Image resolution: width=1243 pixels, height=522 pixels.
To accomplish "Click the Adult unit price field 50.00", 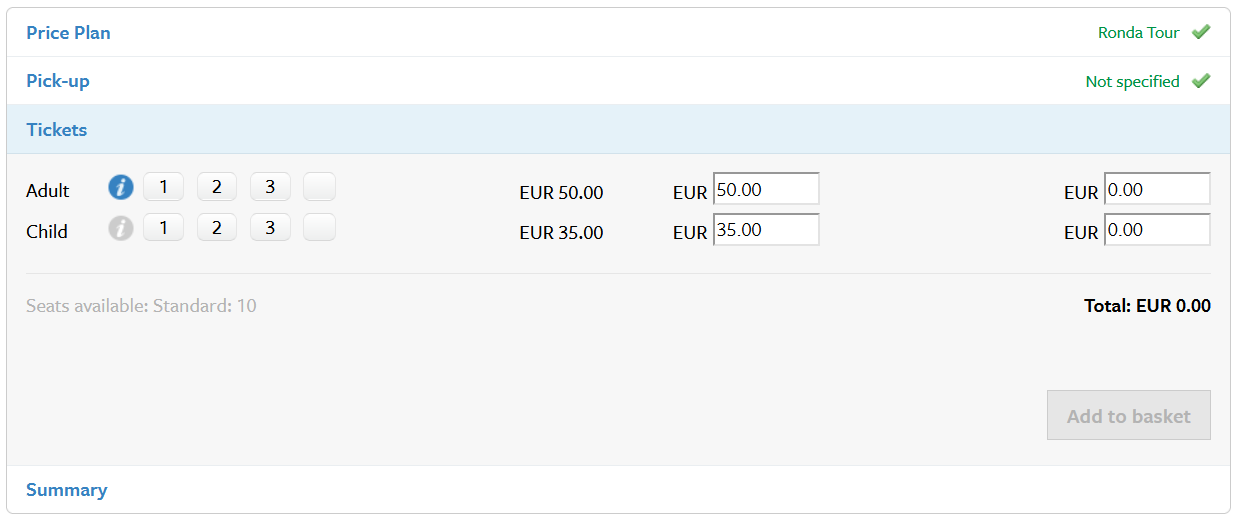I will (766, 189).
